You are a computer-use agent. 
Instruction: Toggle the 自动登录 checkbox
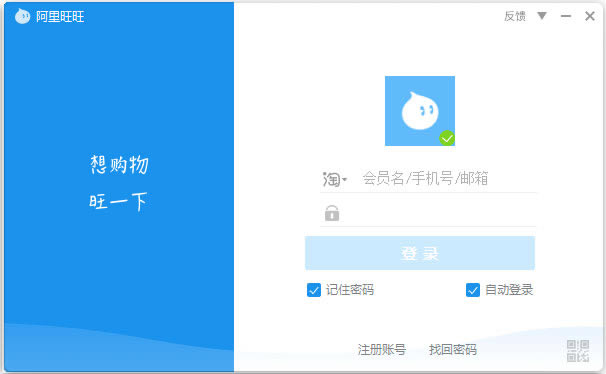(473, 290)
